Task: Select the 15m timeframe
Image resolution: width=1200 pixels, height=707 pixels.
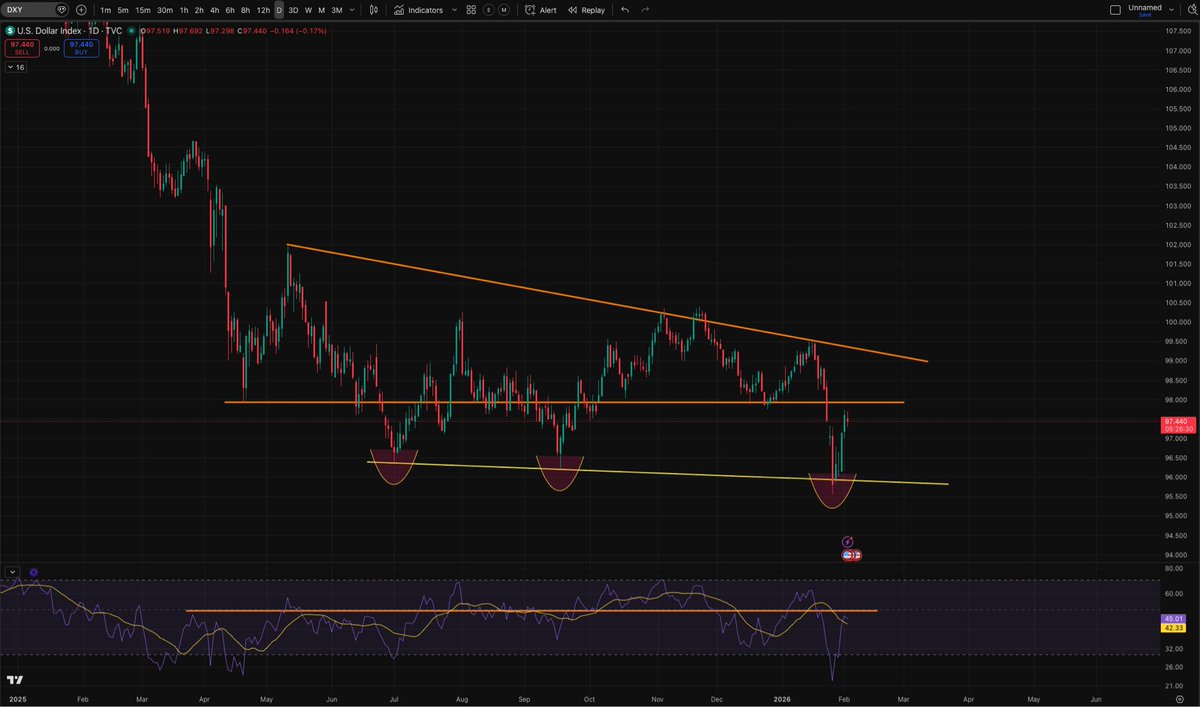Action: pyautogui.click(x=143, y=9)
